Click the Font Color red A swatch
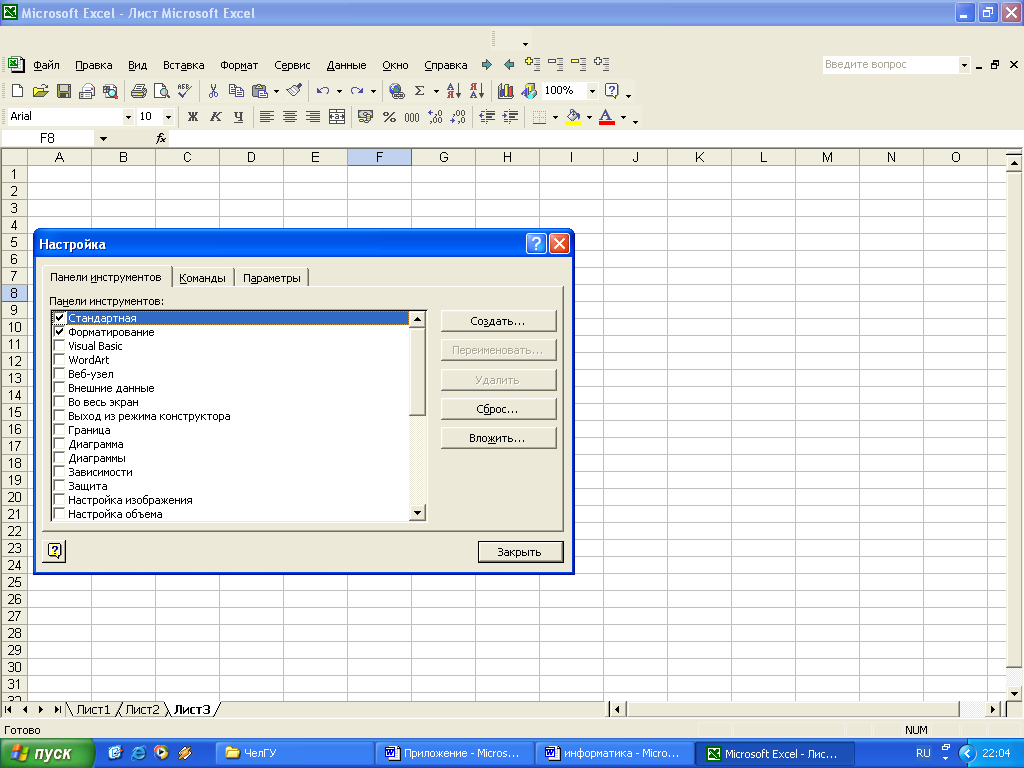This screenshot has width=1024, height=768. point(607,117)
